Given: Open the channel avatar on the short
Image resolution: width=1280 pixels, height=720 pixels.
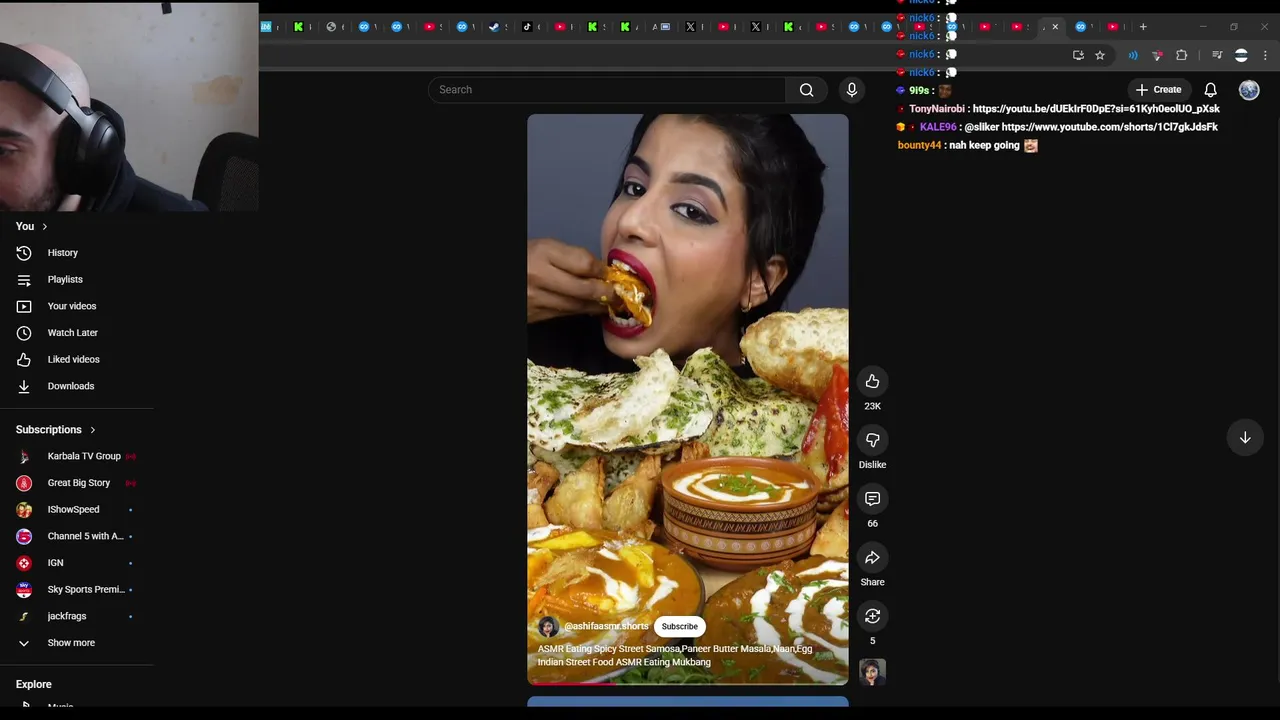Looking at the screenshot, I should point(548,627).
